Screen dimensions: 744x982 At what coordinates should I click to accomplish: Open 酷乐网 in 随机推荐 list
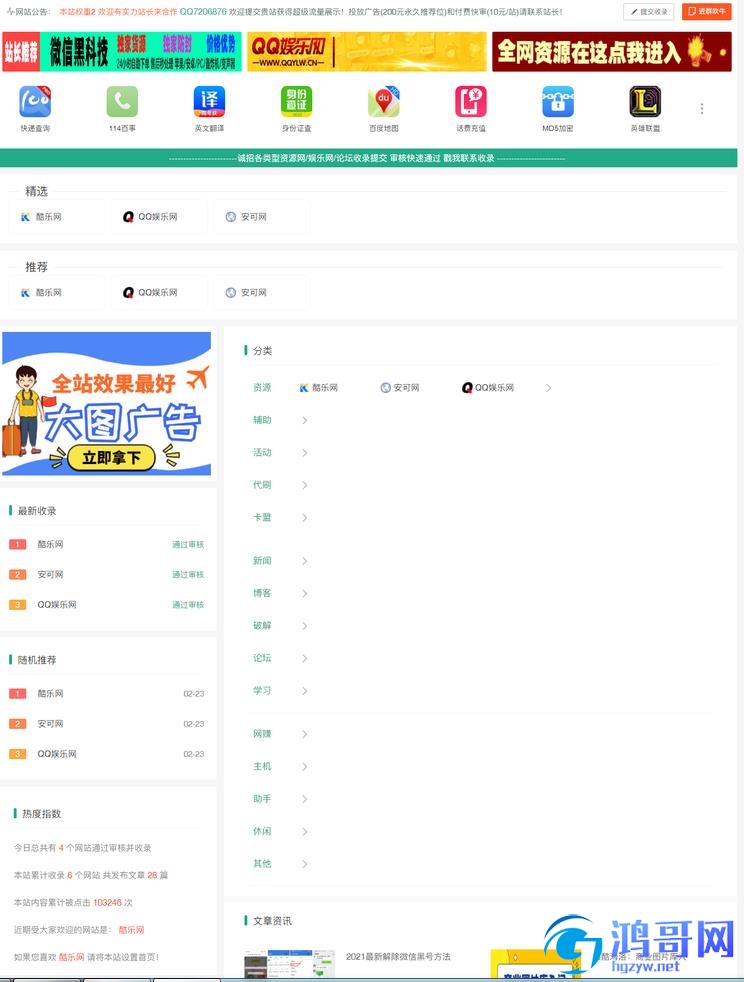coord(50,693)
